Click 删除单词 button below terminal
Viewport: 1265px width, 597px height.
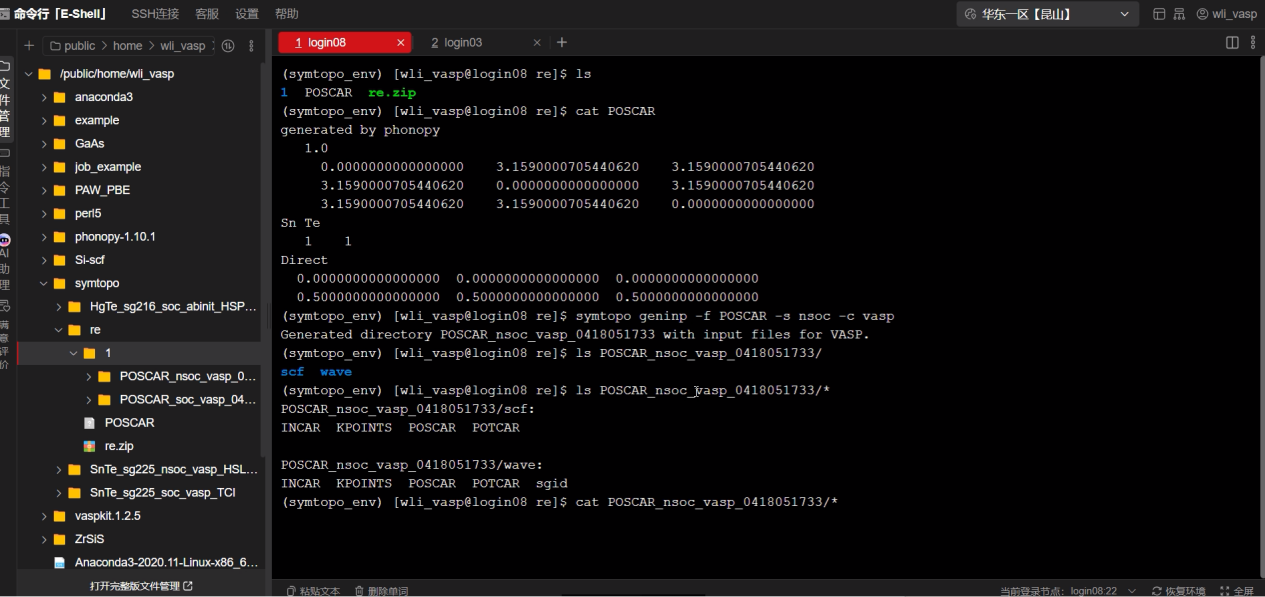pyautogui.click(x=381, y=591)
